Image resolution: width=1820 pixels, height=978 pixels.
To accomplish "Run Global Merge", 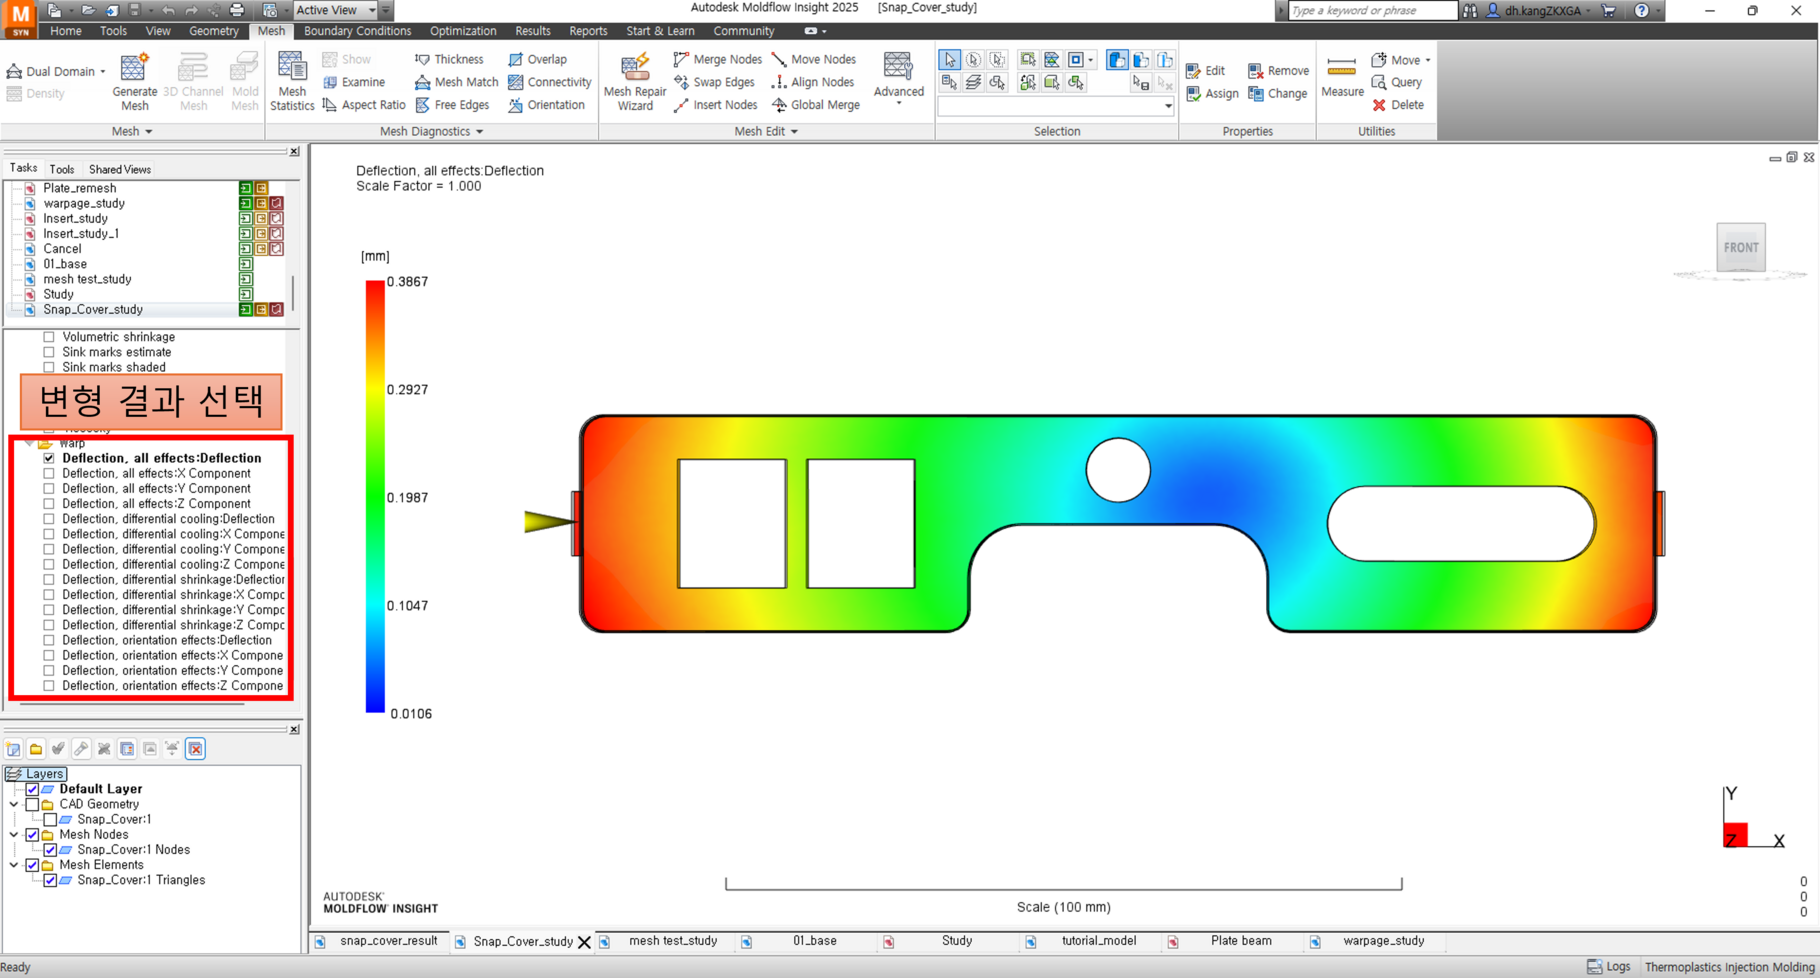I will tap(815, 105).
